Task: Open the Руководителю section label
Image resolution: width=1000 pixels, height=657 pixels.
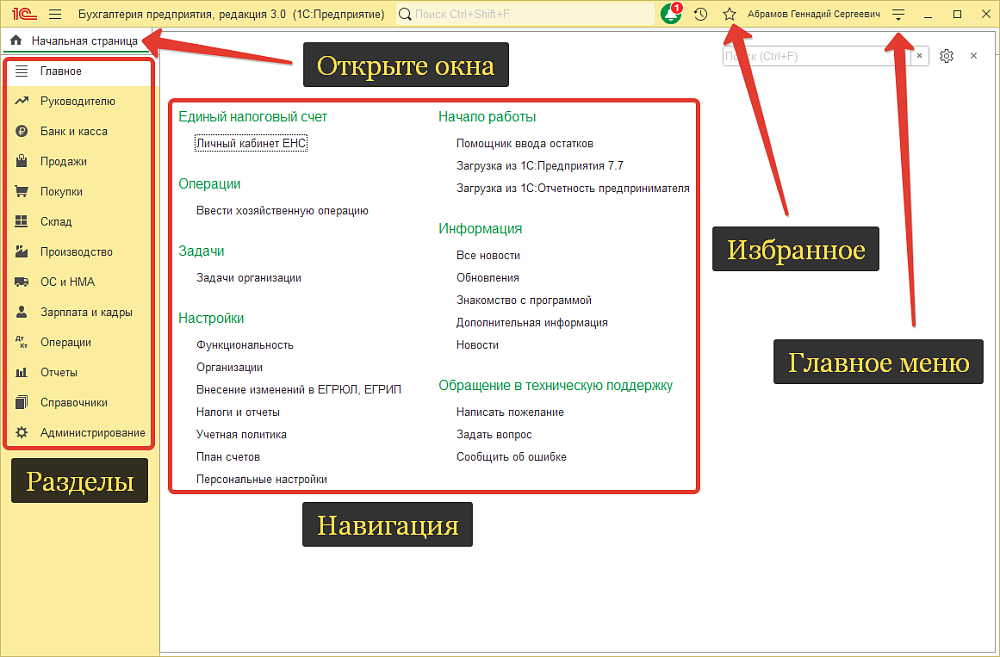Action: click(x=78, y=101)
